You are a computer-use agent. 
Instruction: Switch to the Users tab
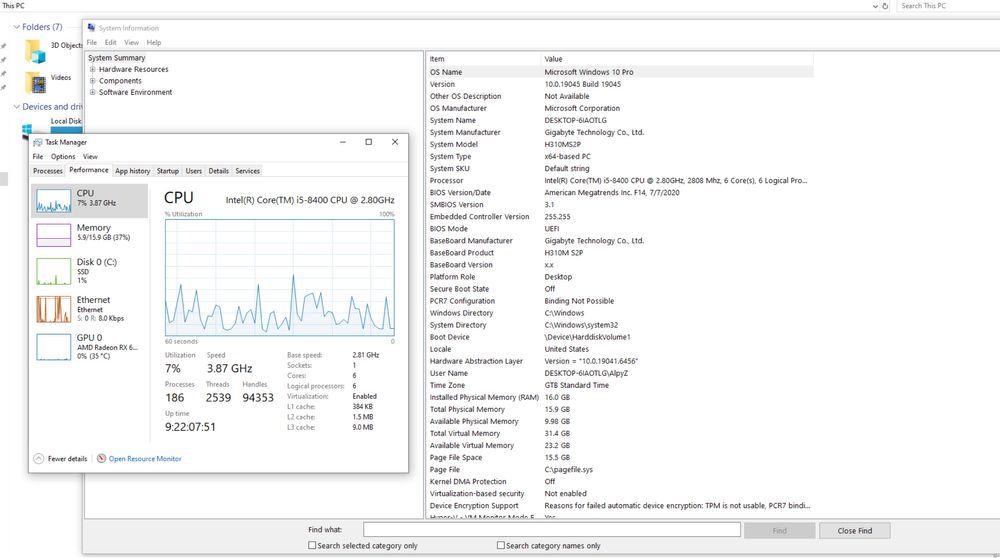193,171
